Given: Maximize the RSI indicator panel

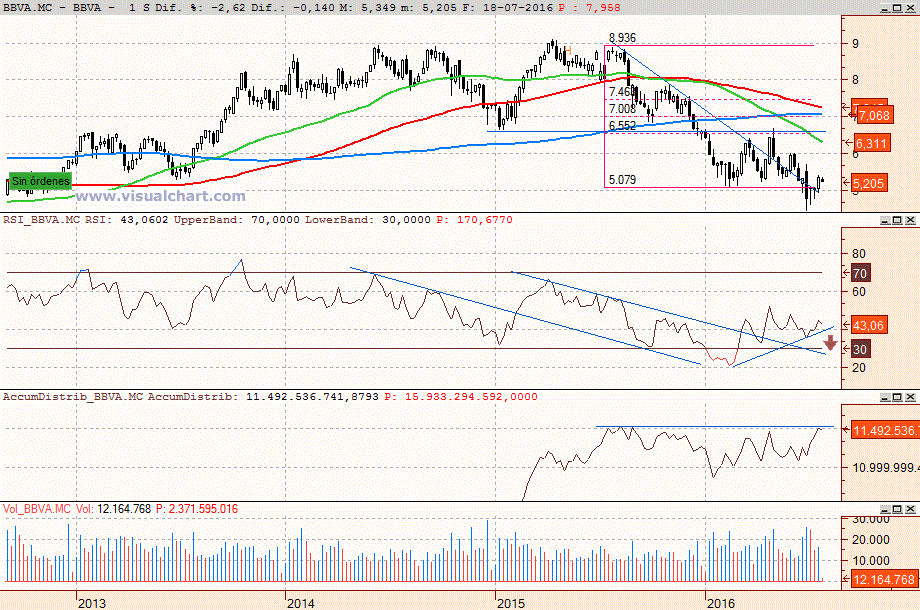Looking at the screenshot, I should coord(897,220).
